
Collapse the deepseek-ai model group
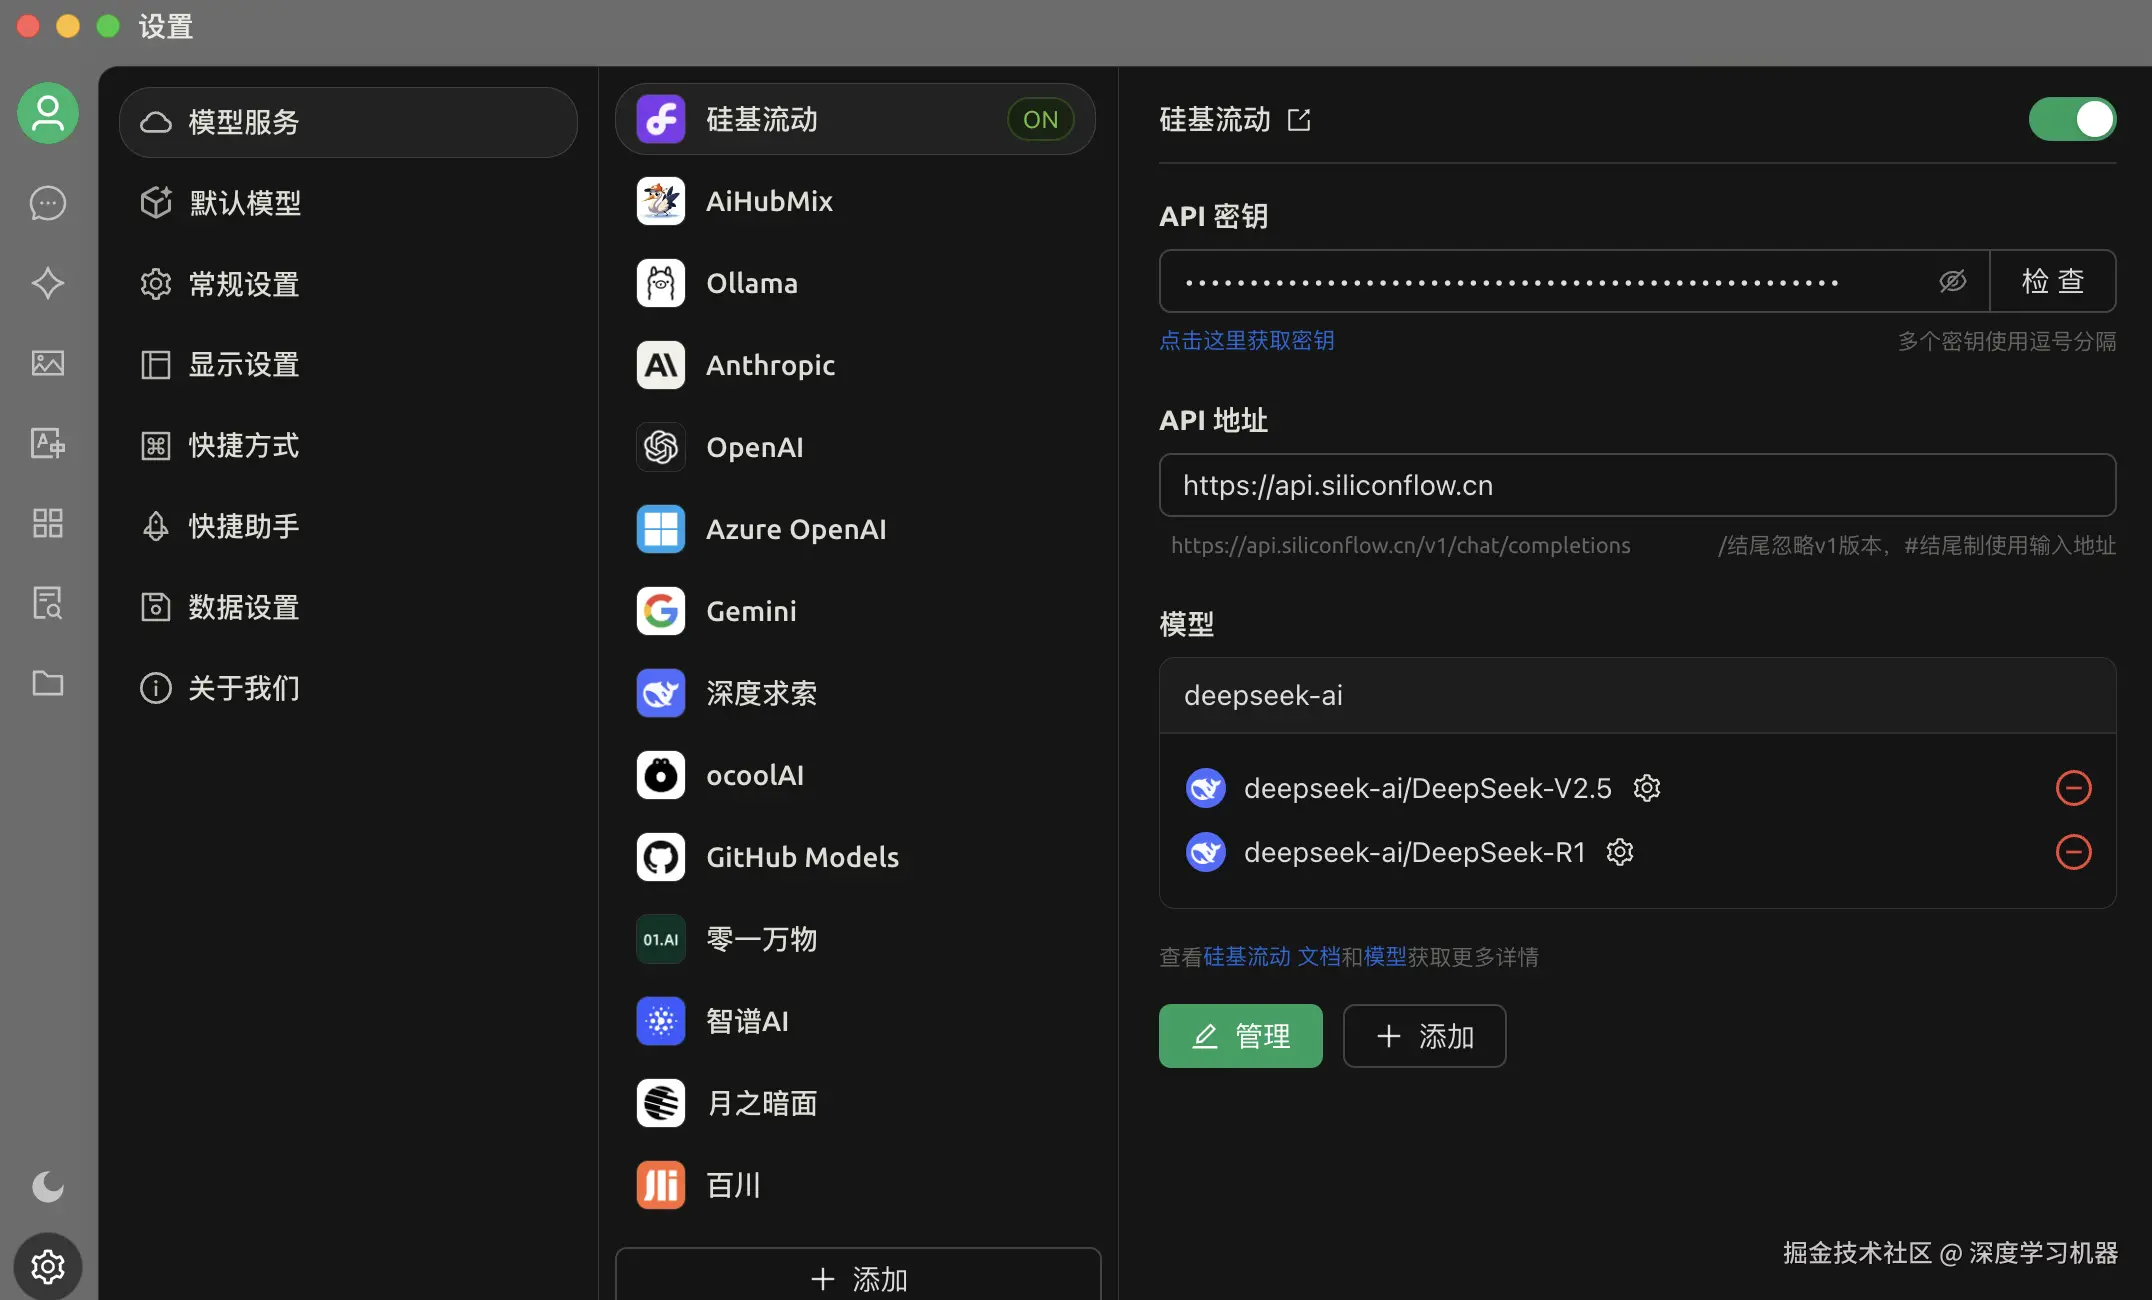pyautogui.click(x=1638, y=695)
